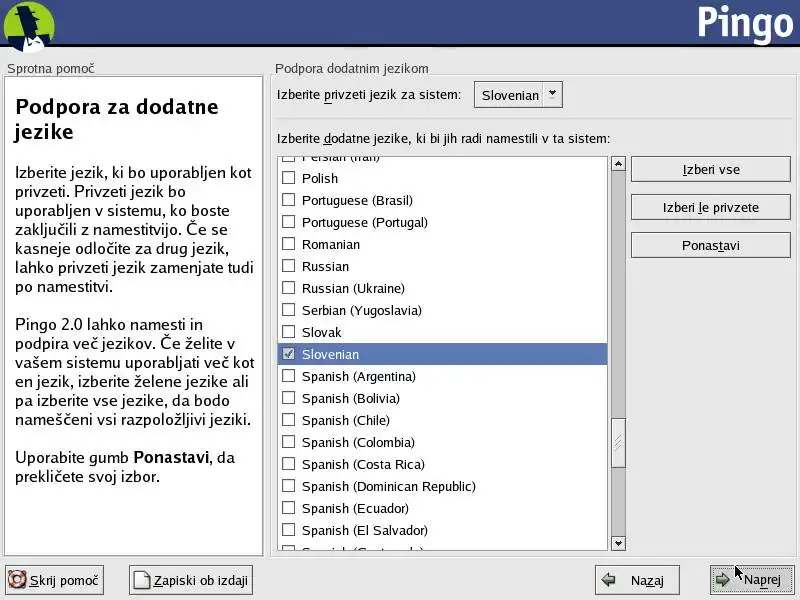Image resolution: width=800 pixels, height=600 pixels.
Task: Click the Pingo mascot logo
Action: click(29, 27)
